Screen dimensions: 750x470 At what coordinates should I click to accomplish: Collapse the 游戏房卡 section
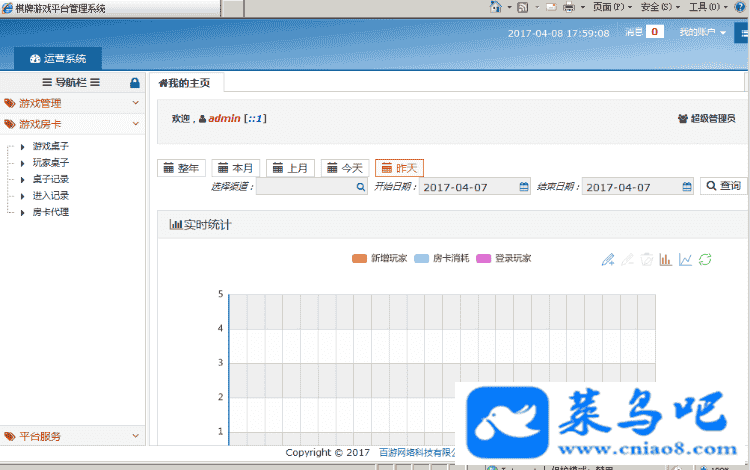[70, 124]
